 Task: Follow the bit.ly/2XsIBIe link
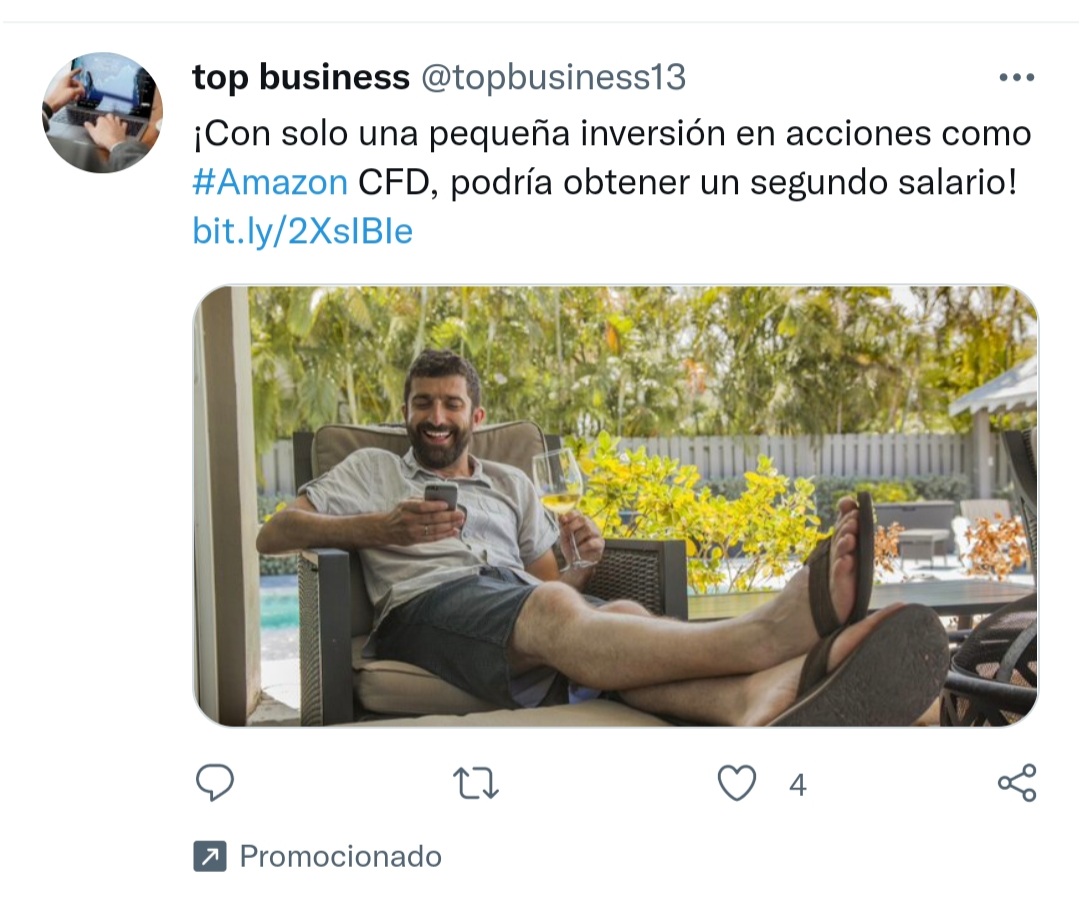tap(302, 231)
